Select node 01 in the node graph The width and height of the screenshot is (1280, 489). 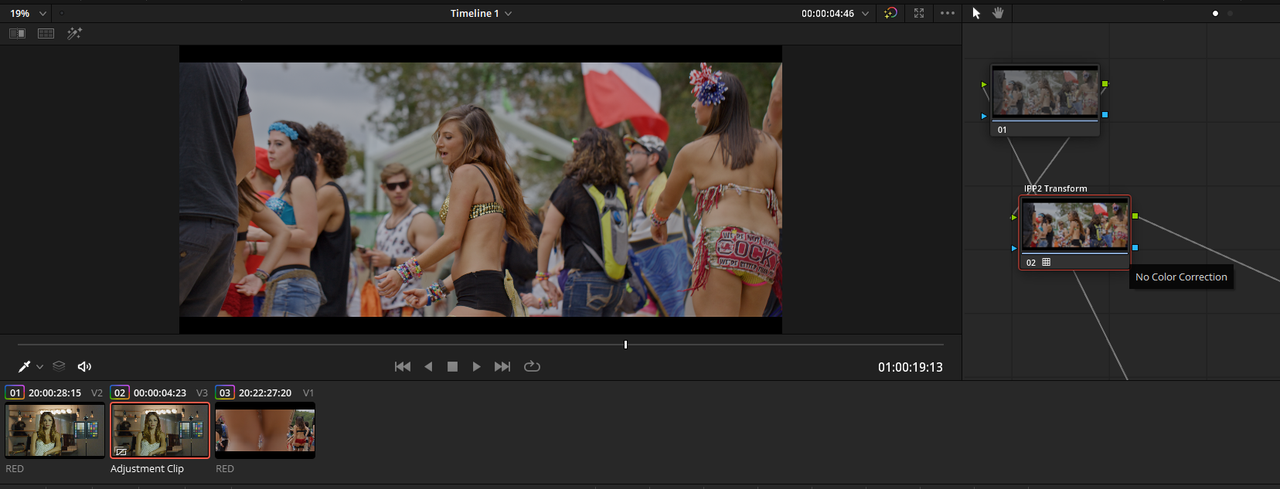click(1045, 100)
